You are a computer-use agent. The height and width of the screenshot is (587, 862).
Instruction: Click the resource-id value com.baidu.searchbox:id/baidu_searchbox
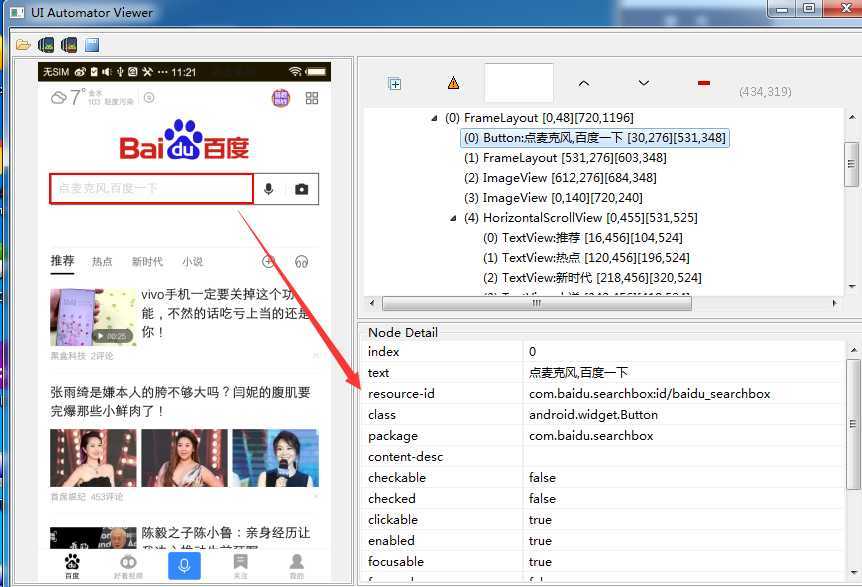pyautogui.click(x=649, y=394)
